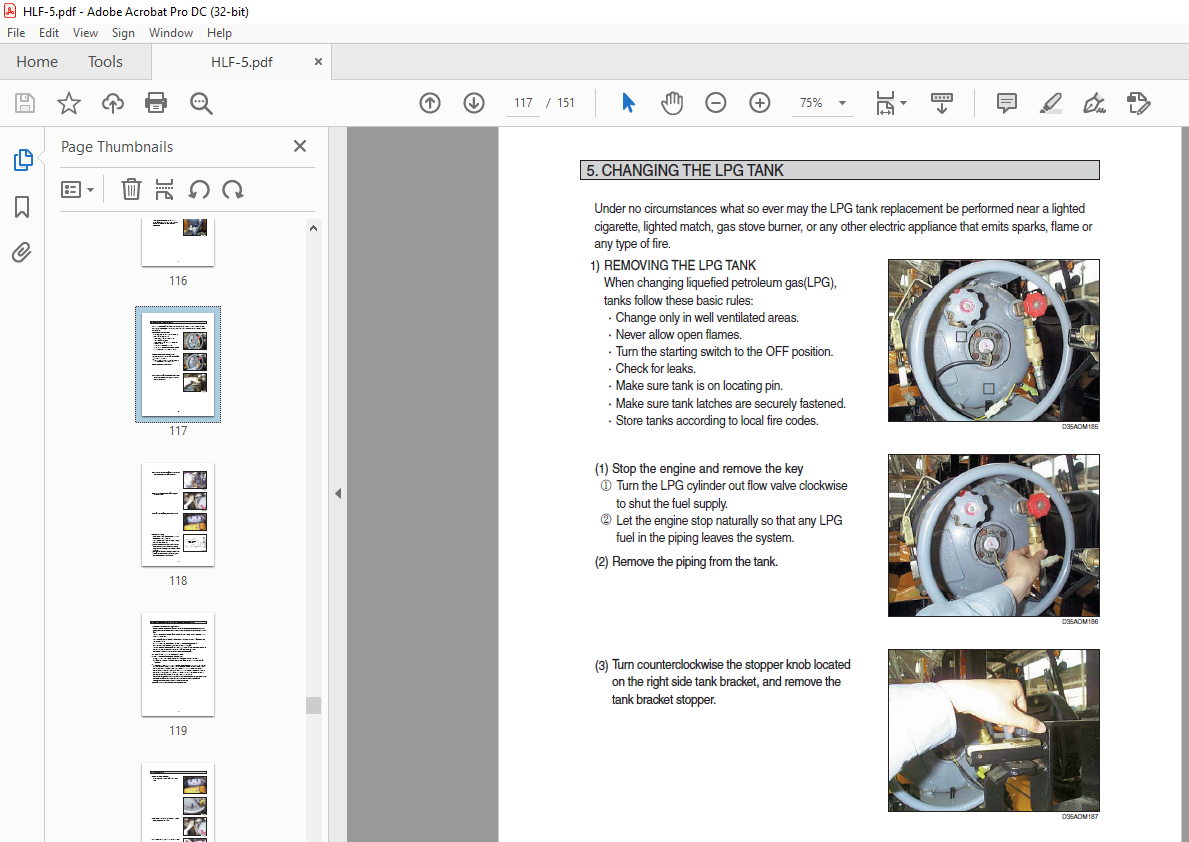This screenshot has height=842, width=1189.
Task: Collapse the navigation pane arrow
Action: [338, 493]
